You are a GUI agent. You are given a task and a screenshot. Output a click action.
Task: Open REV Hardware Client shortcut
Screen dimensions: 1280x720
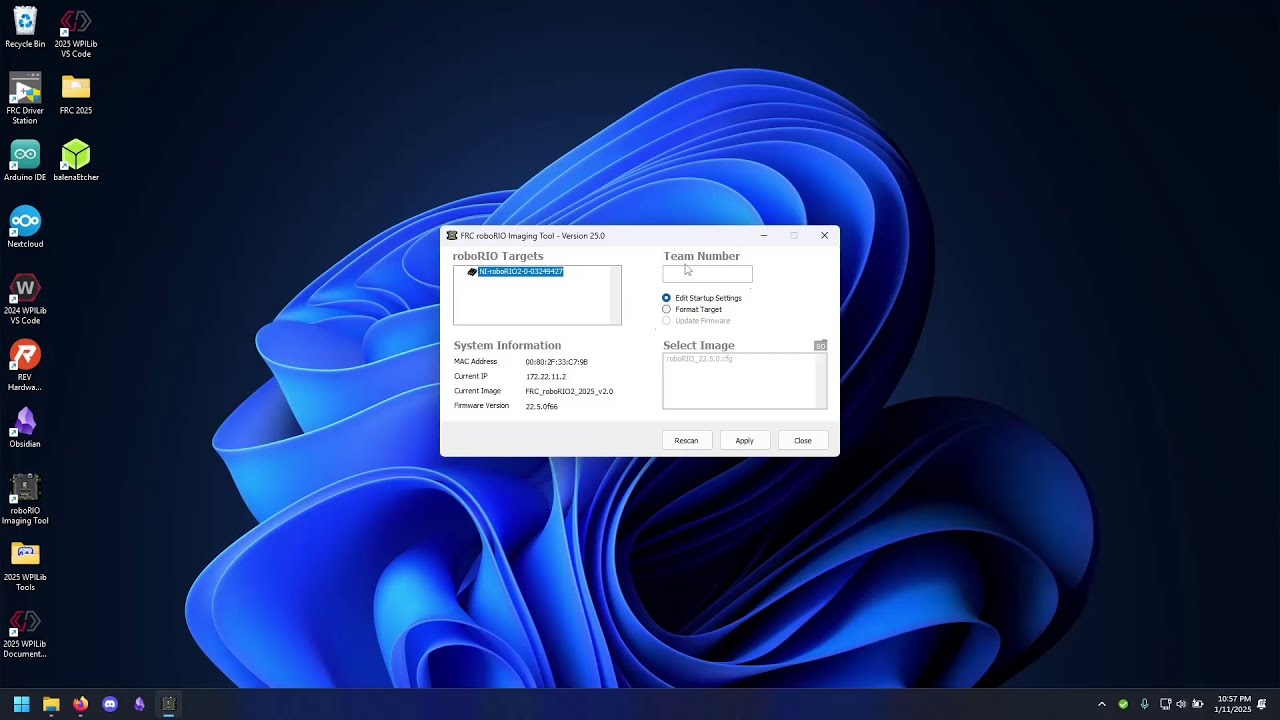(x=25, y=366)
